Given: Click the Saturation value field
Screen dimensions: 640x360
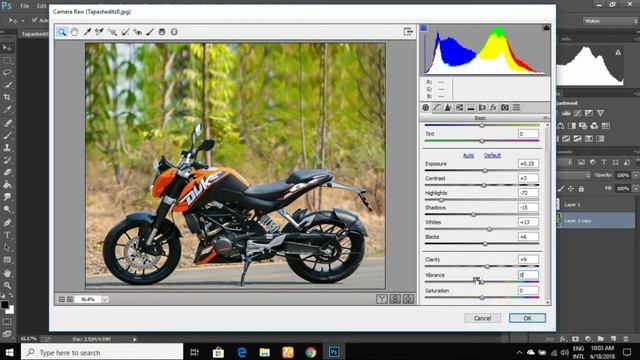Looking at the screenshot, I should (528, 291).
